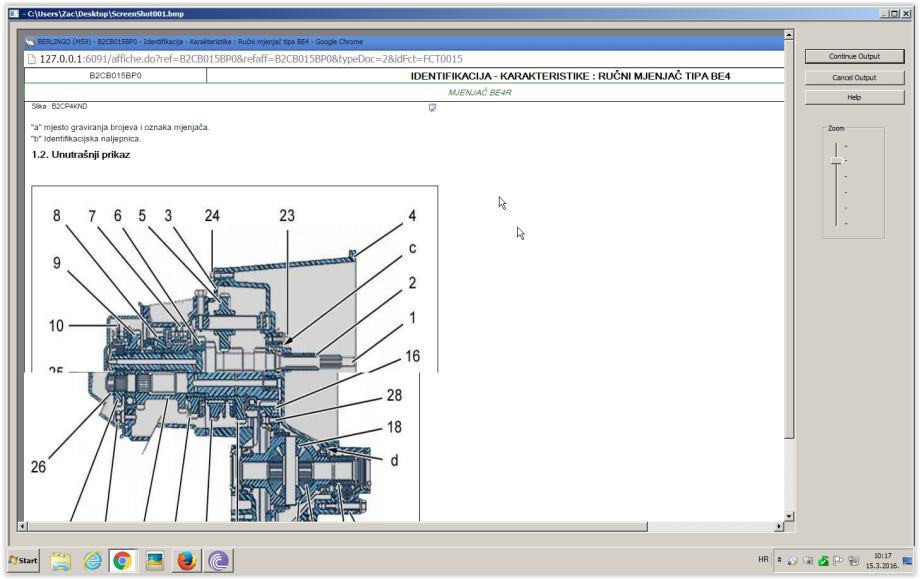Click the taskbar clock showing 10:17
The height and width of the screenshot is (579, 920).
coord(883,561)
